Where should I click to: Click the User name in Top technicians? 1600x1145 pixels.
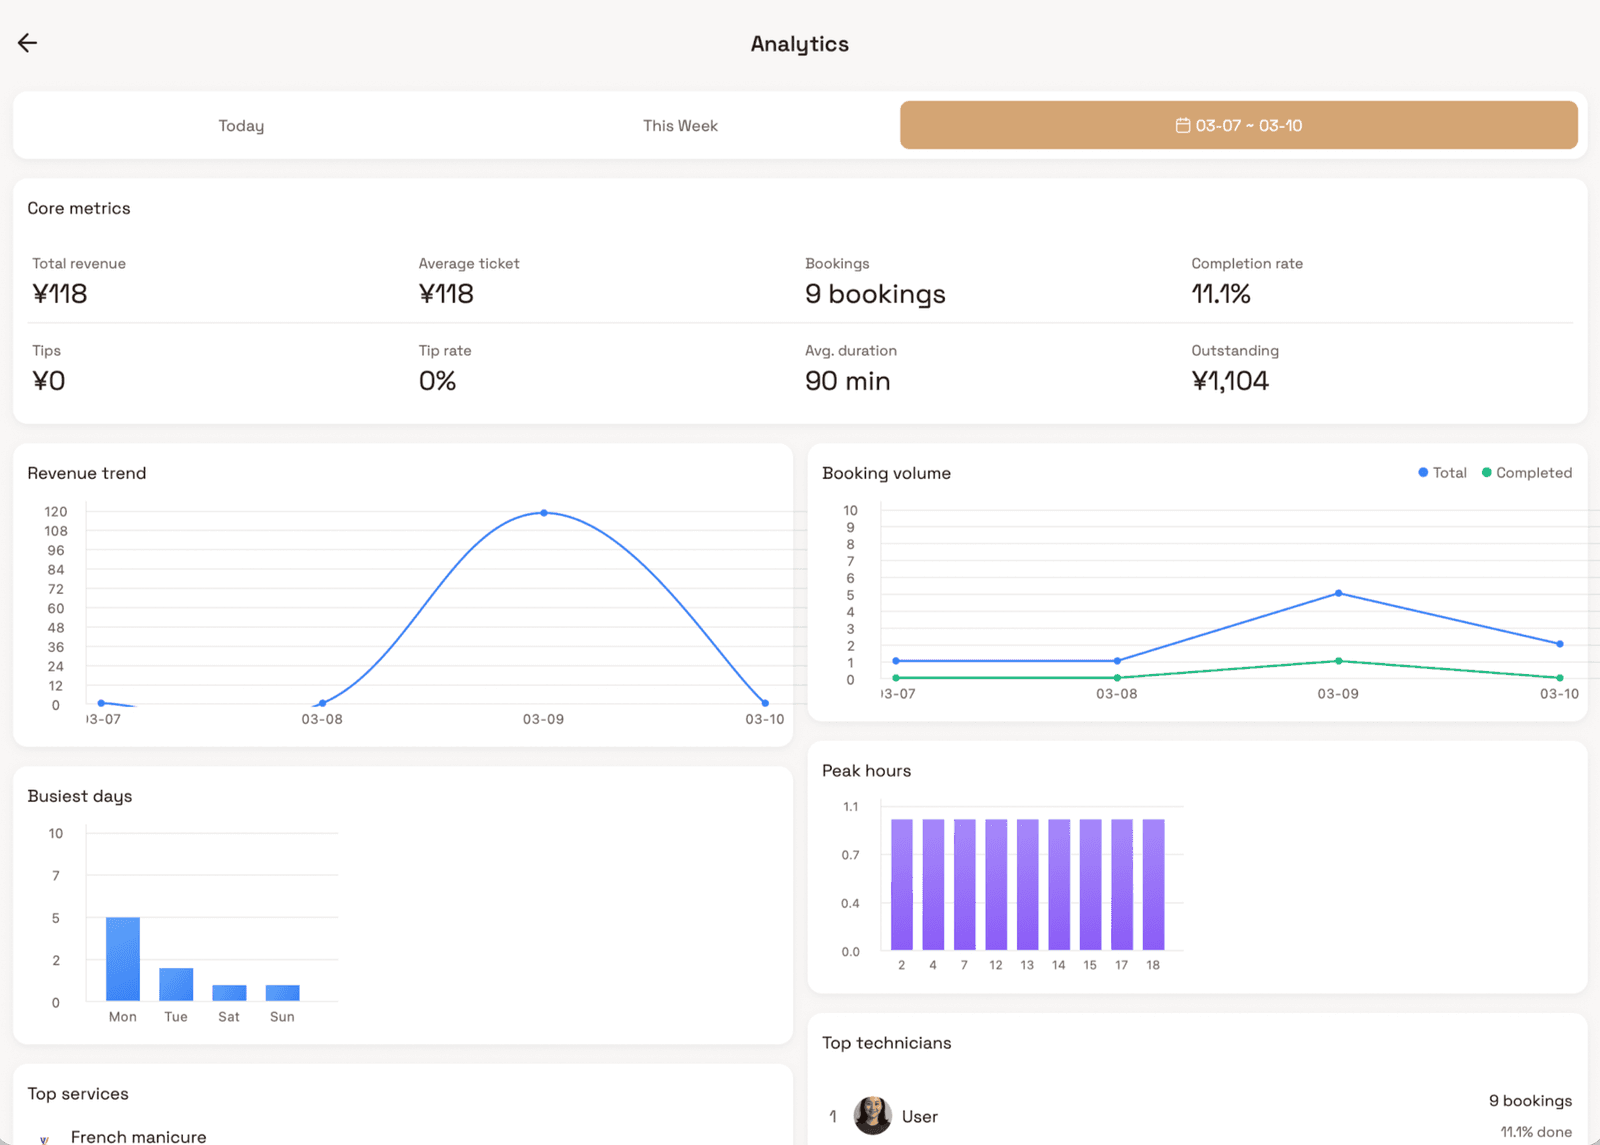(x=919, y=1116)
